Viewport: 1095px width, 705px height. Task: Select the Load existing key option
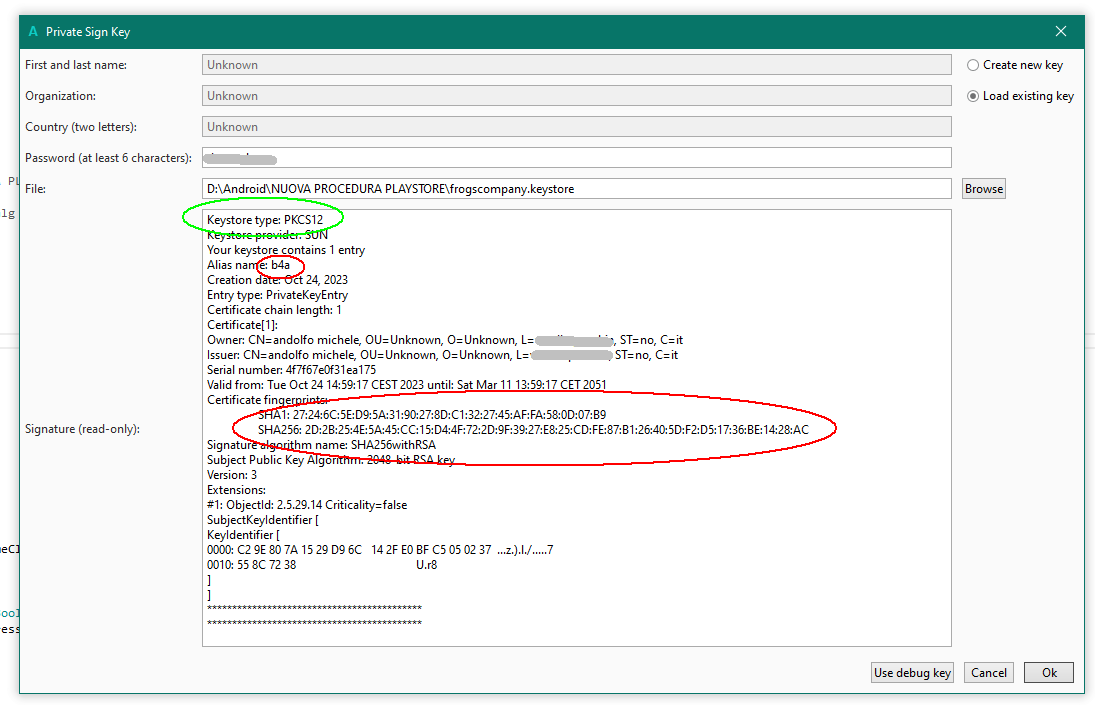[x=1020, y=96]
